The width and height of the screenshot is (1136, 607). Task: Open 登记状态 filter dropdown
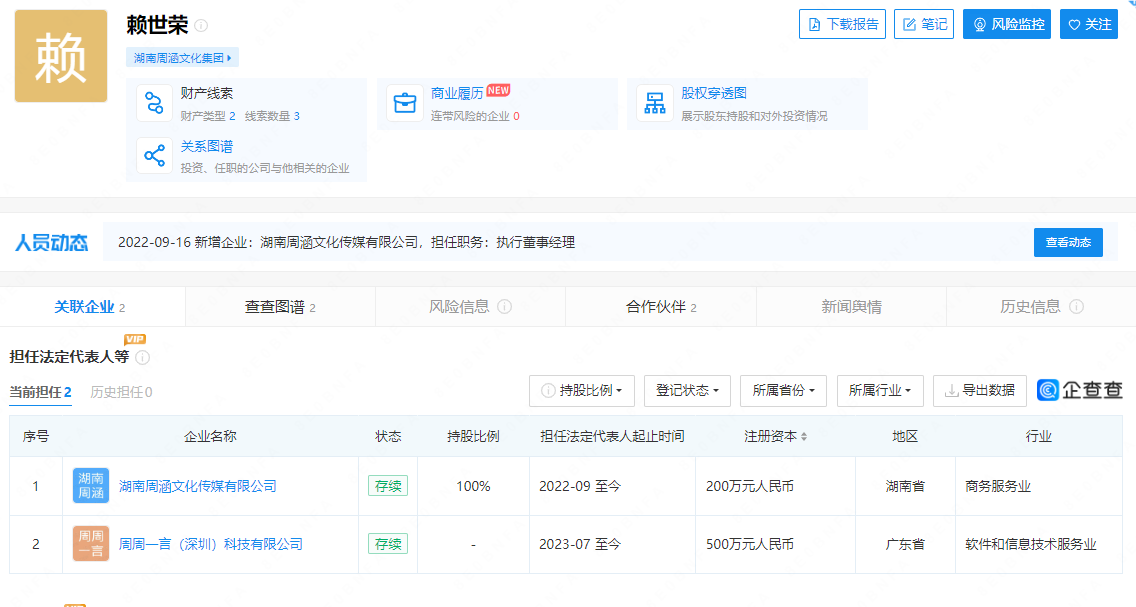click(687, 390)
